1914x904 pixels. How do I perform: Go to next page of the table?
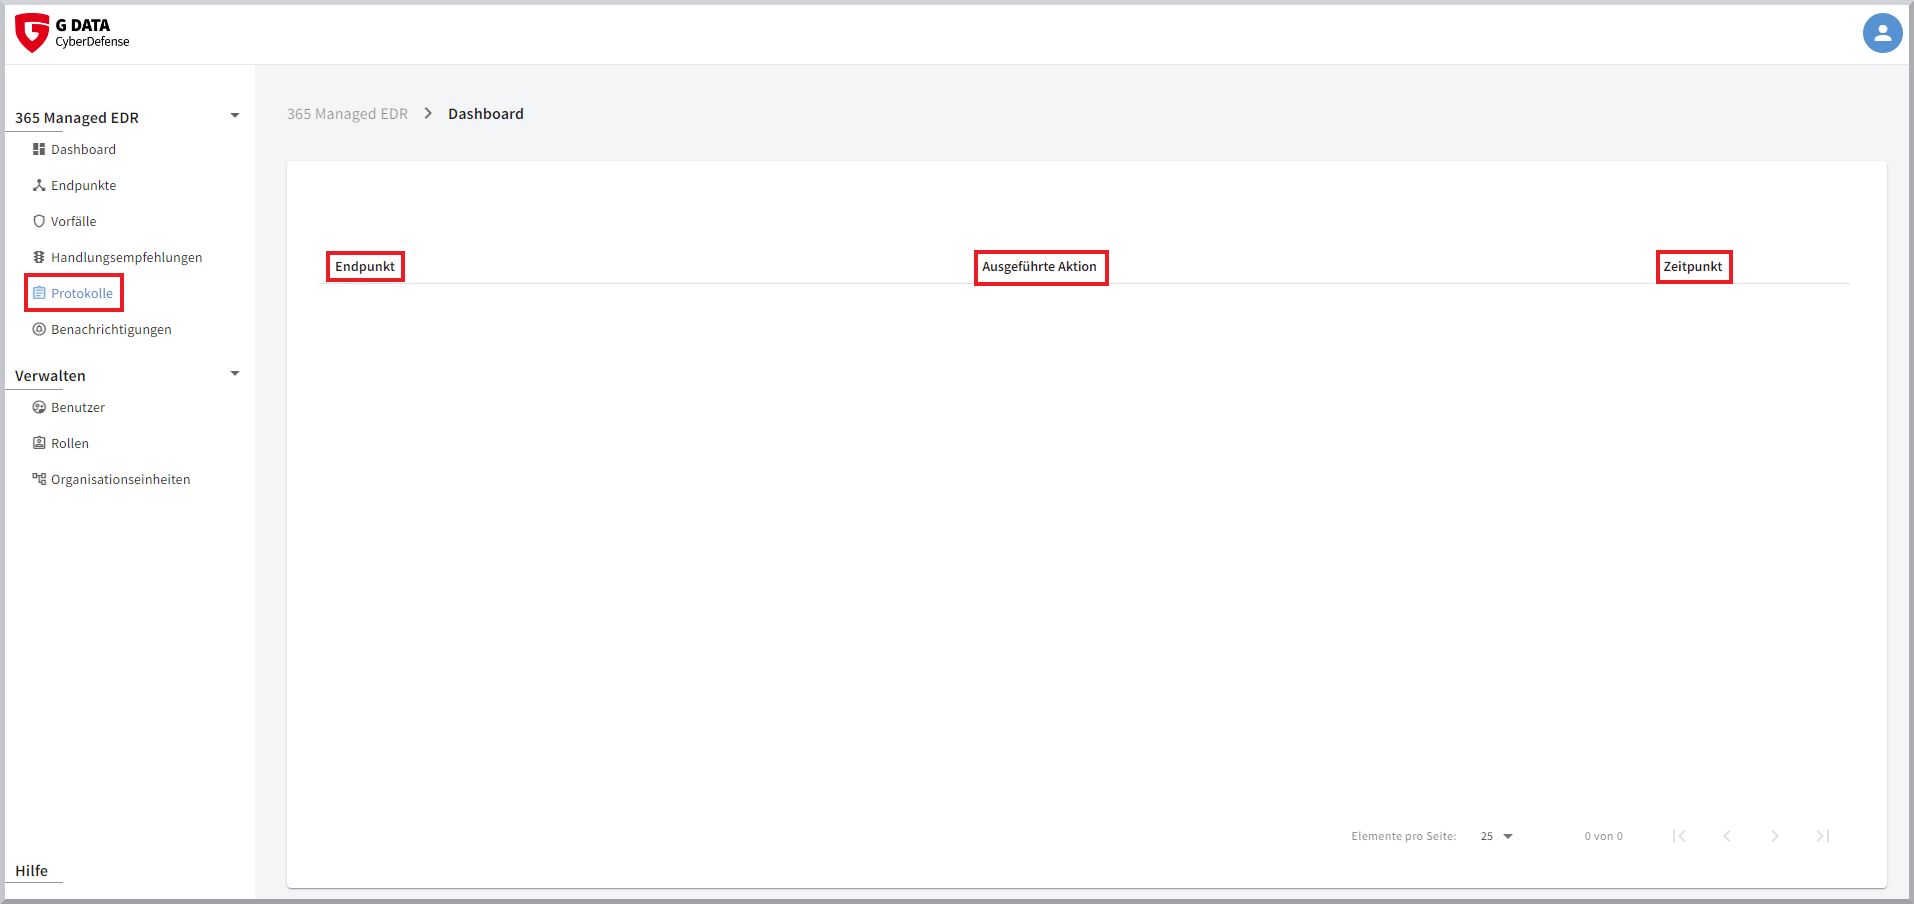pos(1775,836)
